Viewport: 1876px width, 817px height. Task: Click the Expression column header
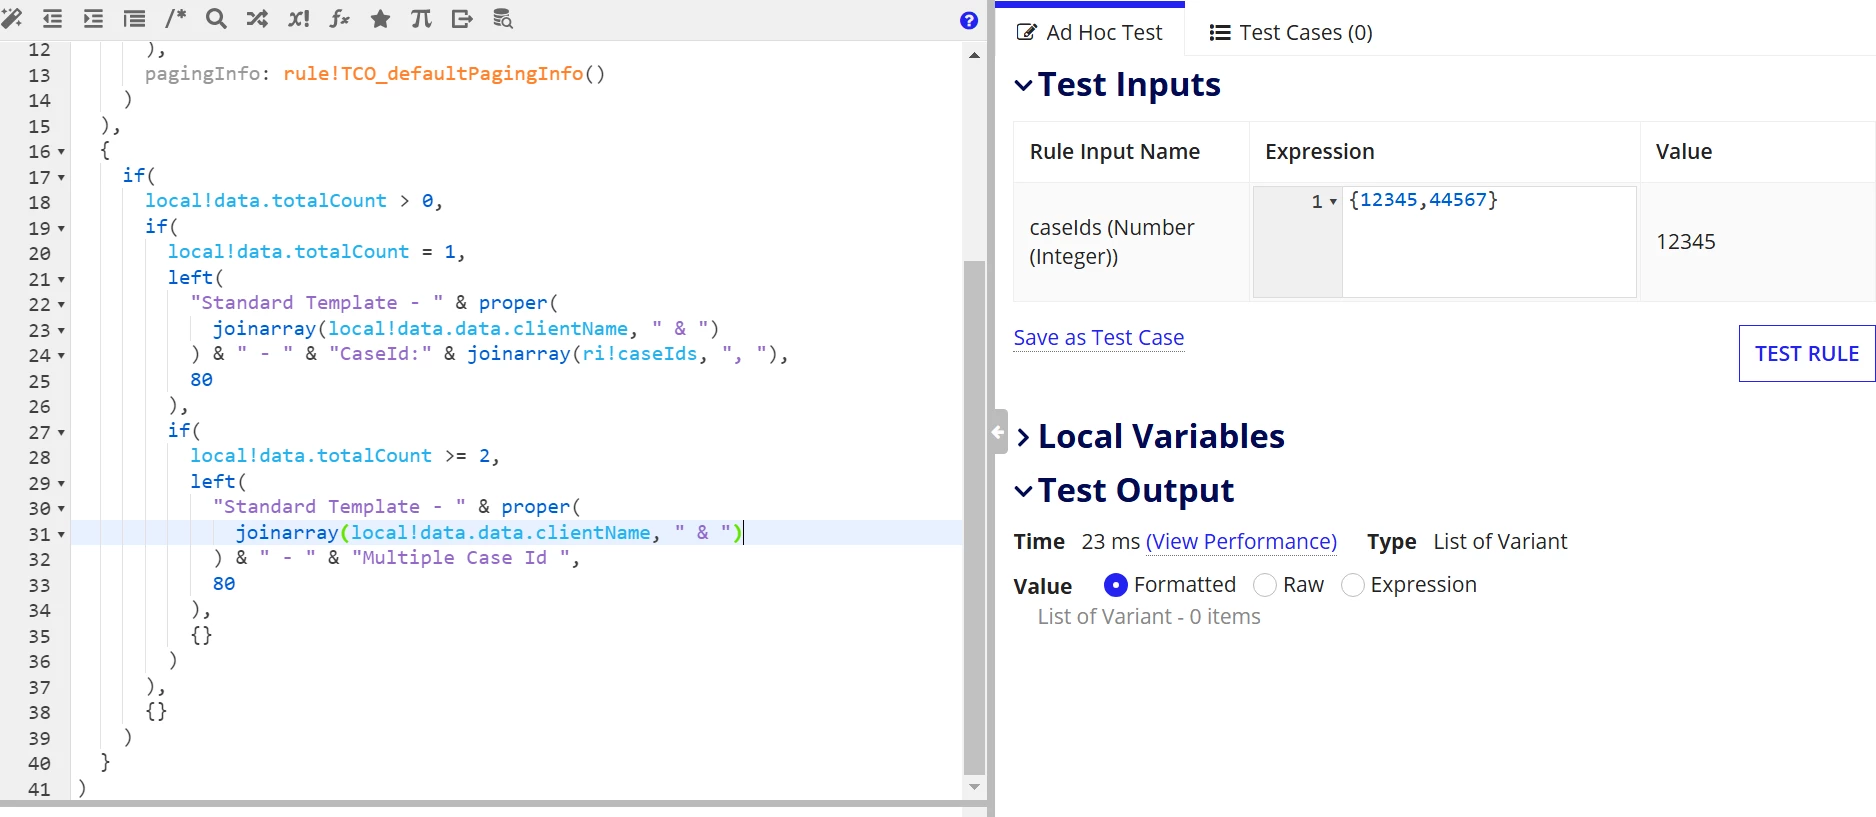tap(1320, 152)
